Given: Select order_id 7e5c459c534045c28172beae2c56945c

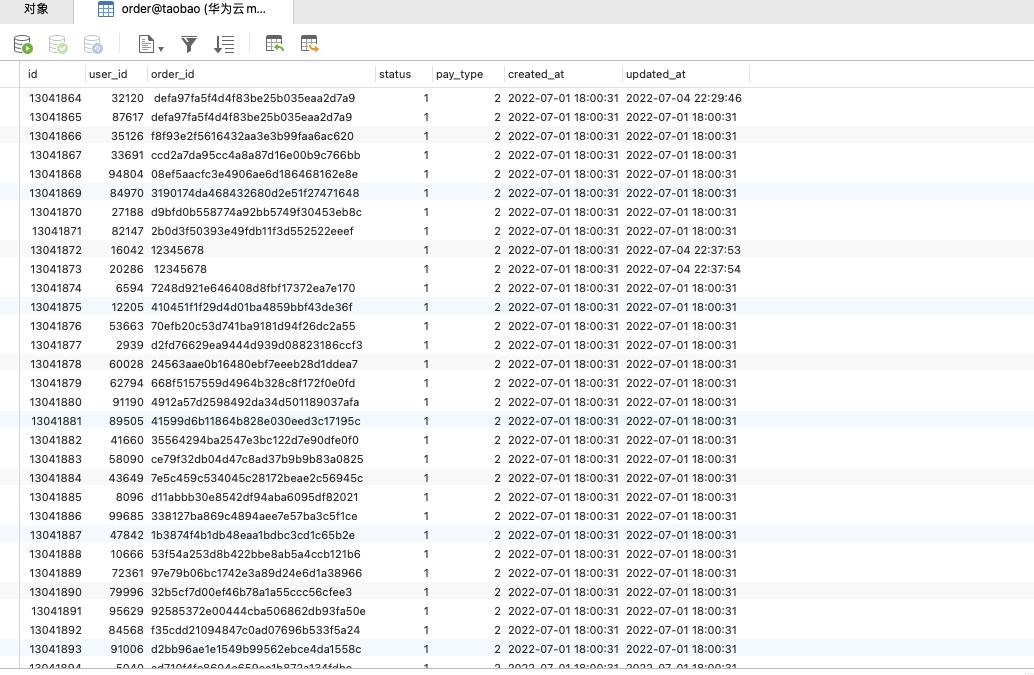Looking at the screenshot, I should (x=257, y=479).
